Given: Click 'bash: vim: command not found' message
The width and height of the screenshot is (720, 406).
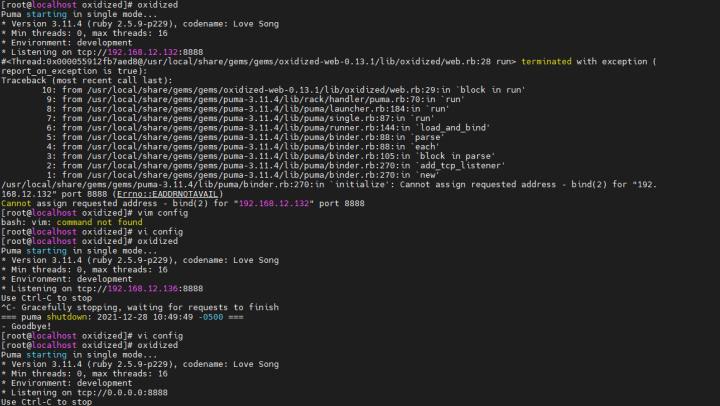Looking at the screenshot, I should 72,222.
